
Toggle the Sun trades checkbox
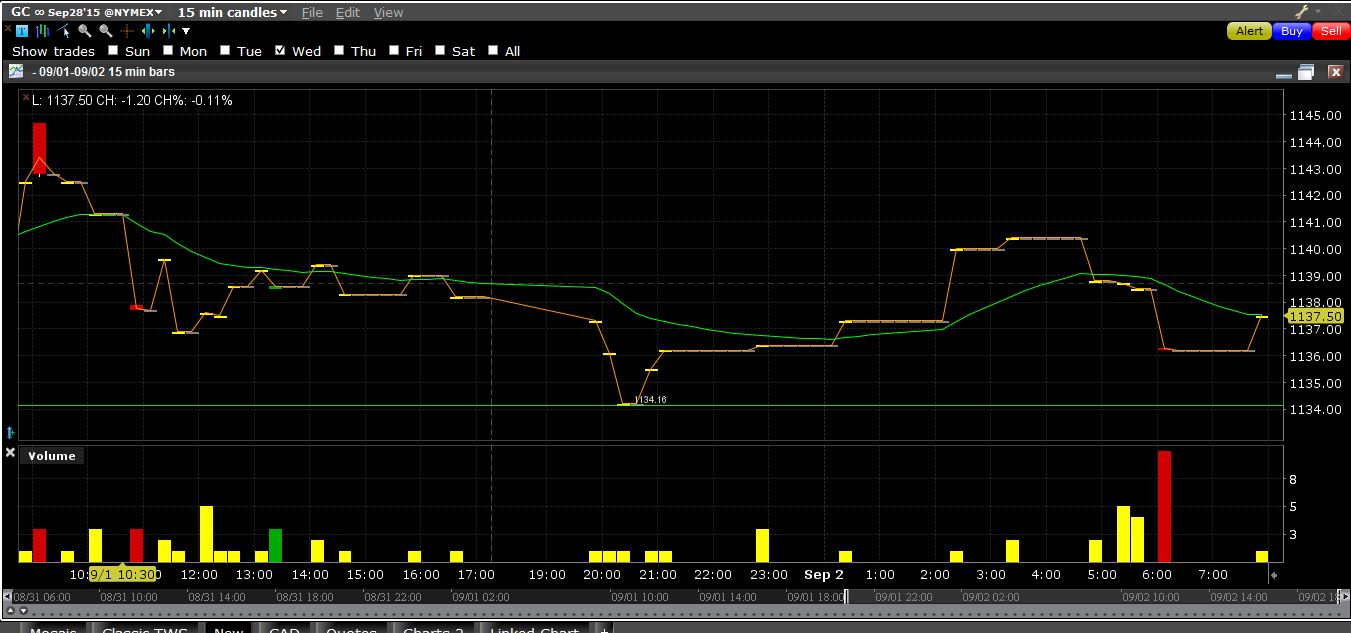click(x=113, y=50)
